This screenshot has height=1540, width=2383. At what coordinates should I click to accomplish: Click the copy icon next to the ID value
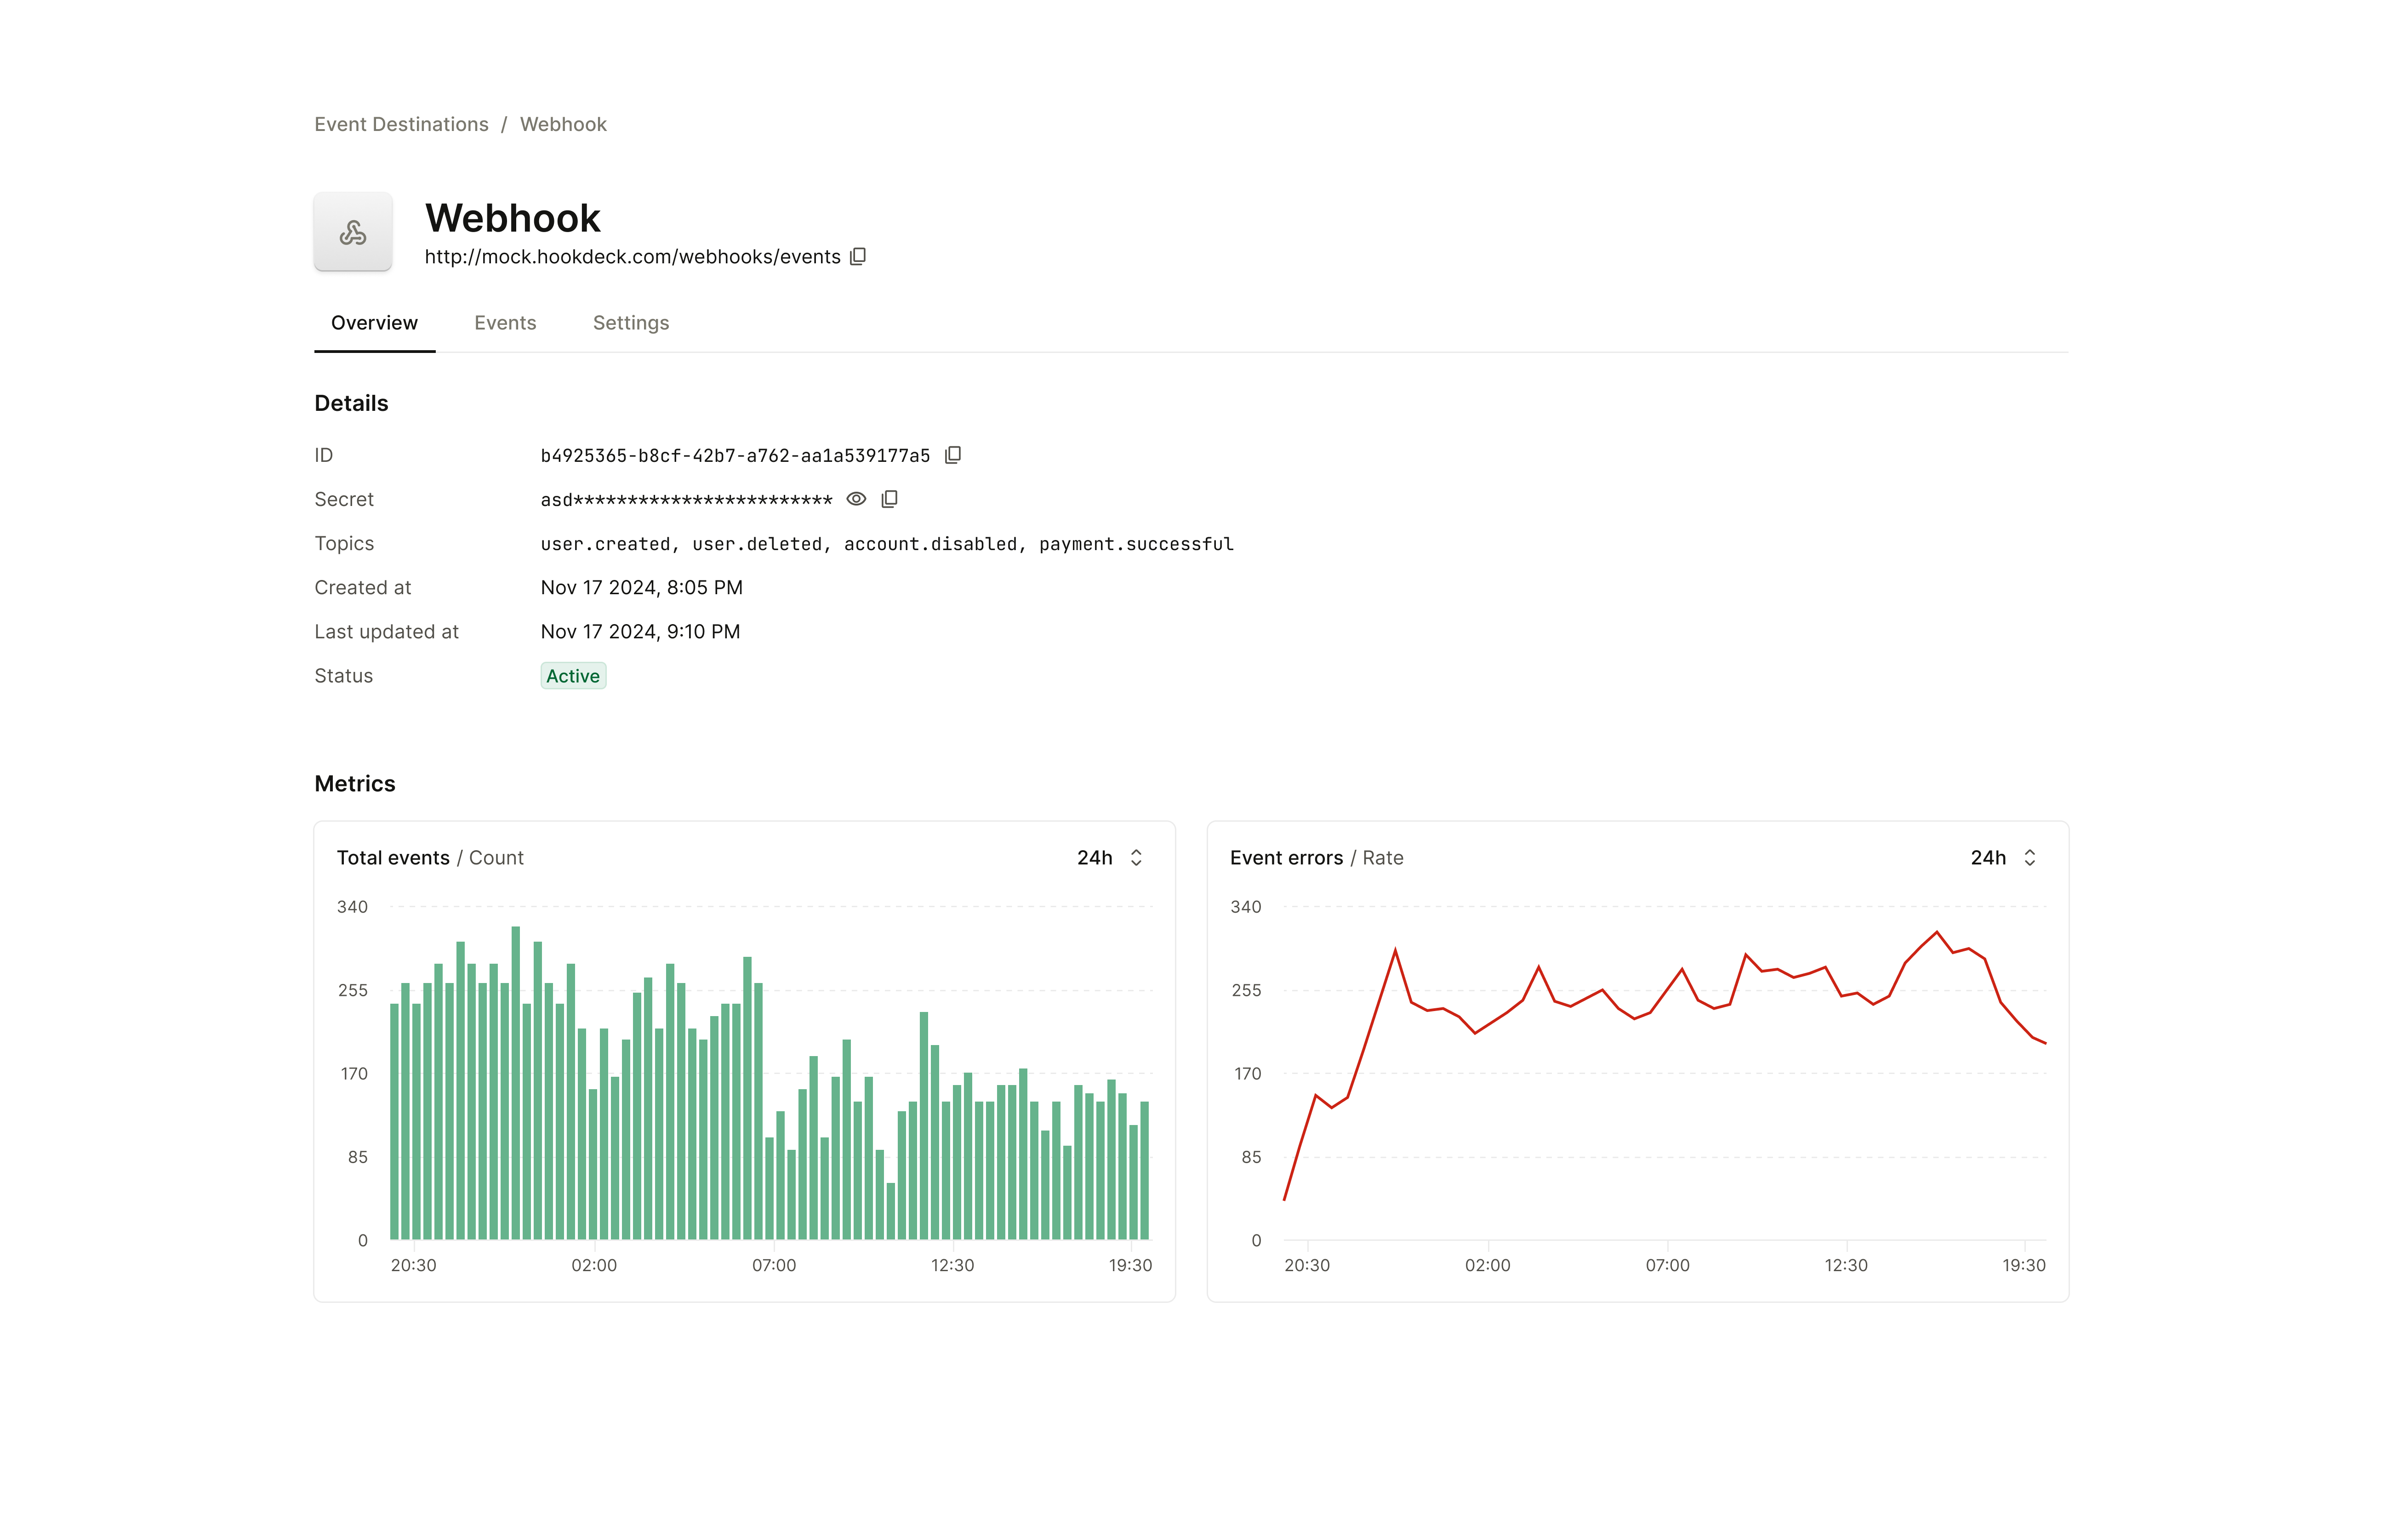953,455
